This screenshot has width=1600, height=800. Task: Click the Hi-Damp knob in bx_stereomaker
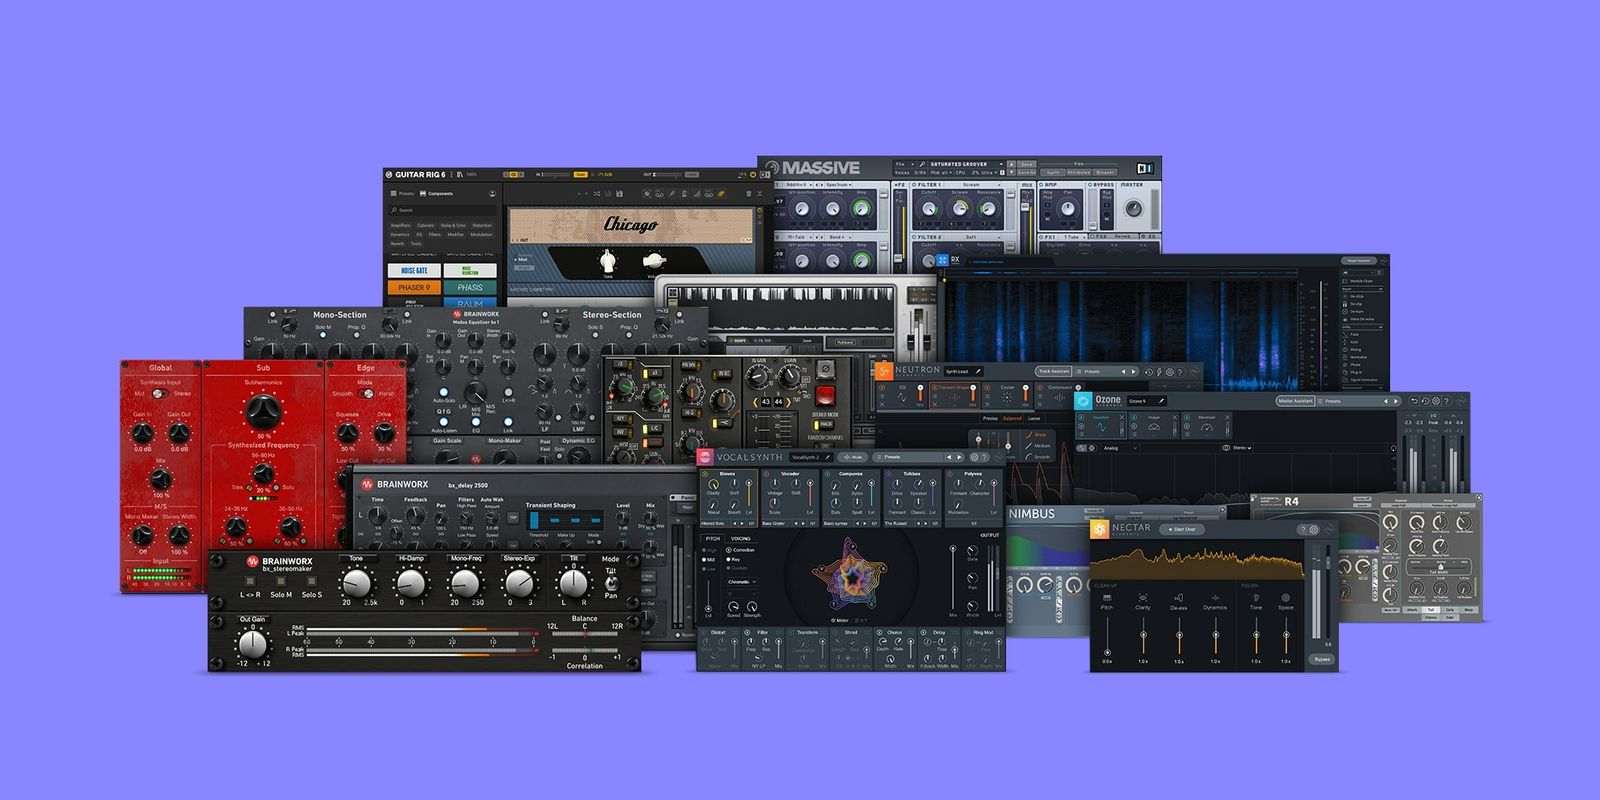(x=411, y=583)
